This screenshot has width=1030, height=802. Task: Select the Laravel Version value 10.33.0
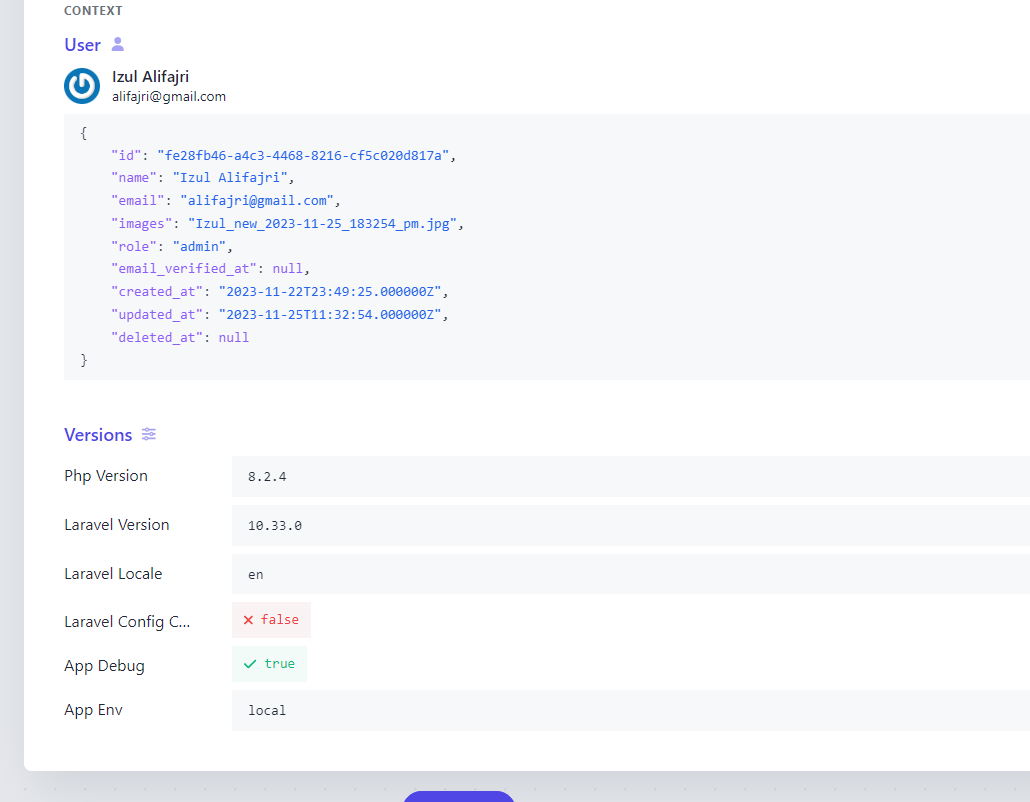tap(275, 526)
